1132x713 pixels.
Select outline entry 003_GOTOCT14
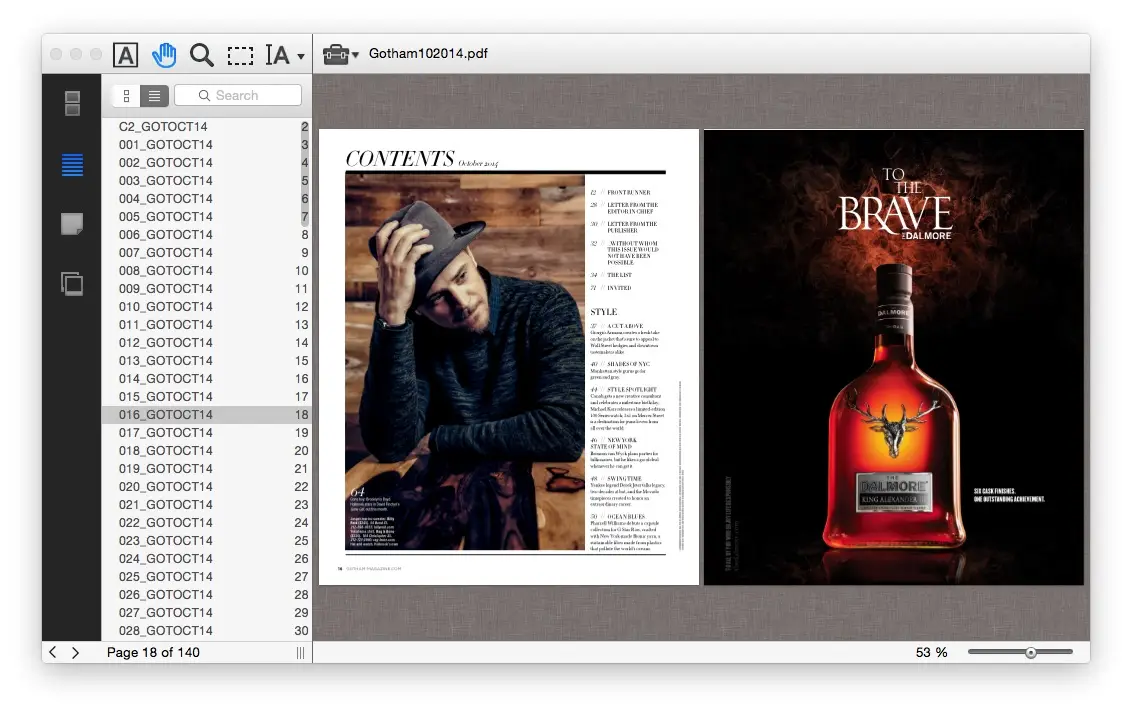click(x=206, y=180)
